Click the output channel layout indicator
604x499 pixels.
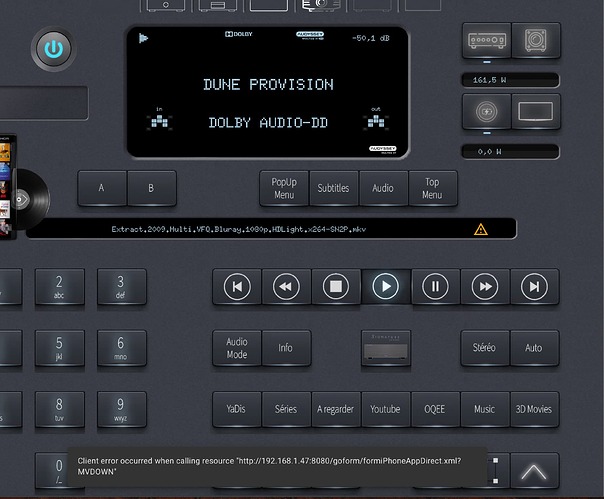[376, 119]
